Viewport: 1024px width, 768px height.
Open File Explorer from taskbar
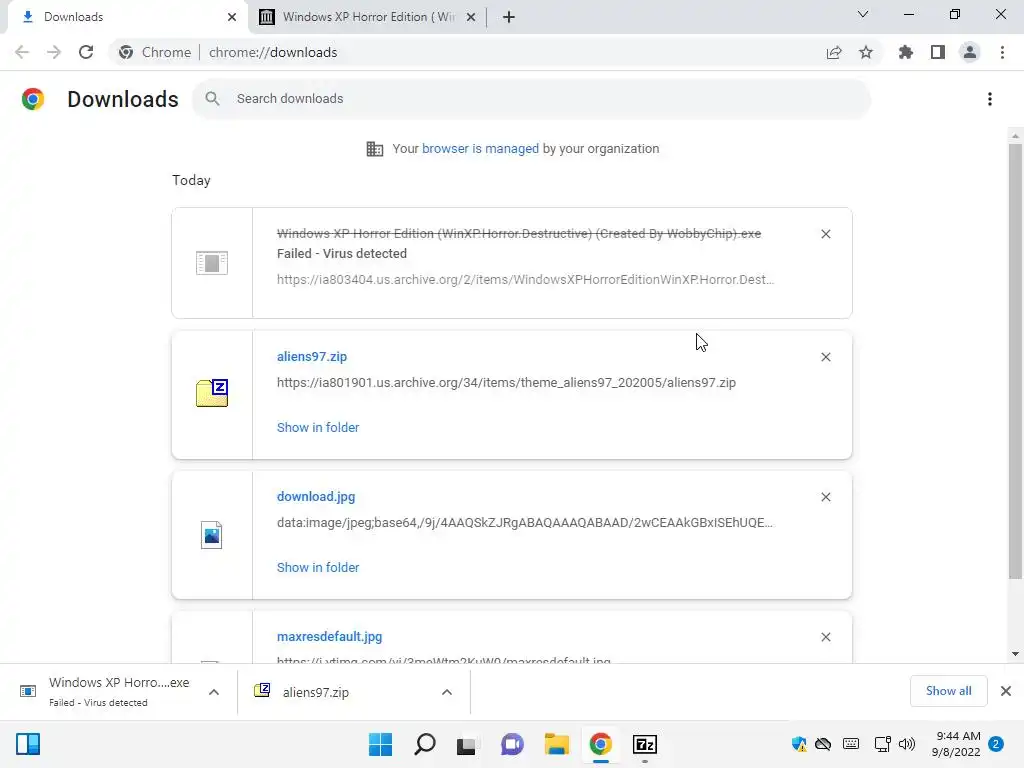point(556,744)
